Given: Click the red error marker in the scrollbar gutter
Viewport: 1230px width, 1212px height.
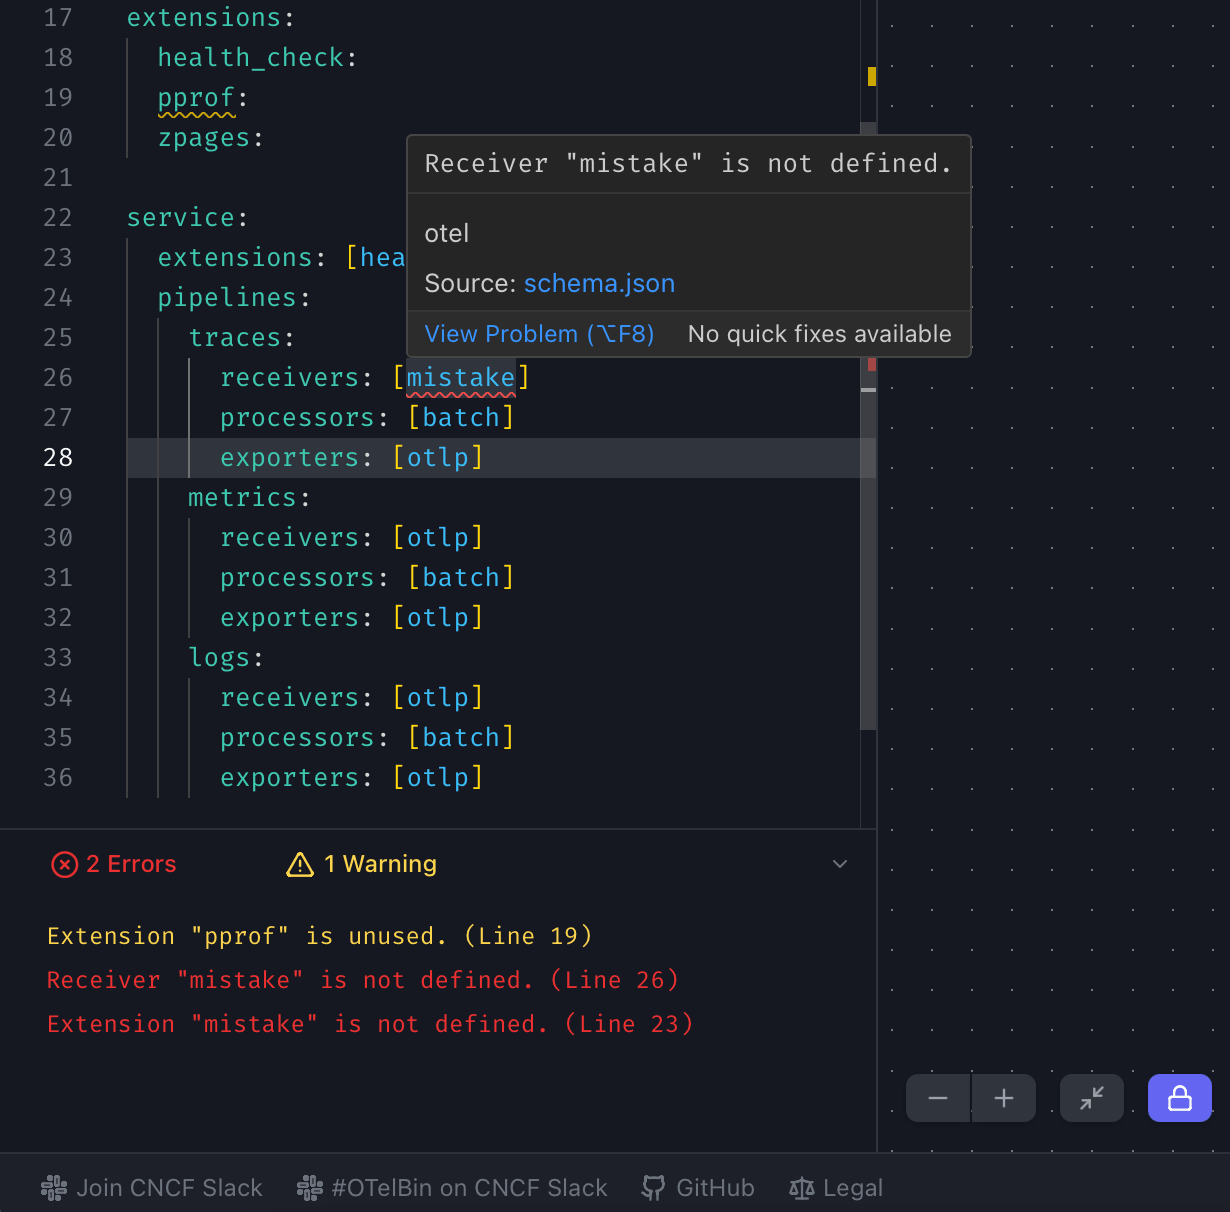Looking at the screenshot, I should [872, 365].
